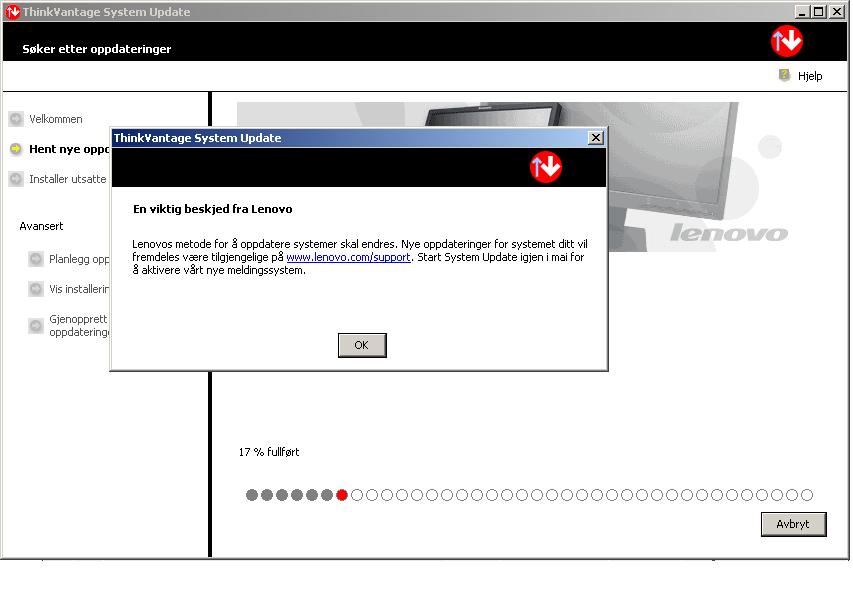The image size is (853, 600).
Task: Click the '17 % fullført' progress text
Action: [269, 452]
